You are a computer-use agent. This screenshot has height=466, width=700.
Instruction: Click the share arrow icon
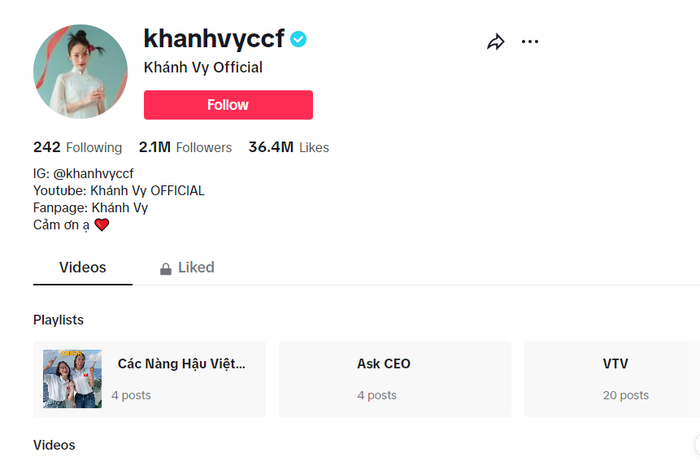(x=495, y=42)
